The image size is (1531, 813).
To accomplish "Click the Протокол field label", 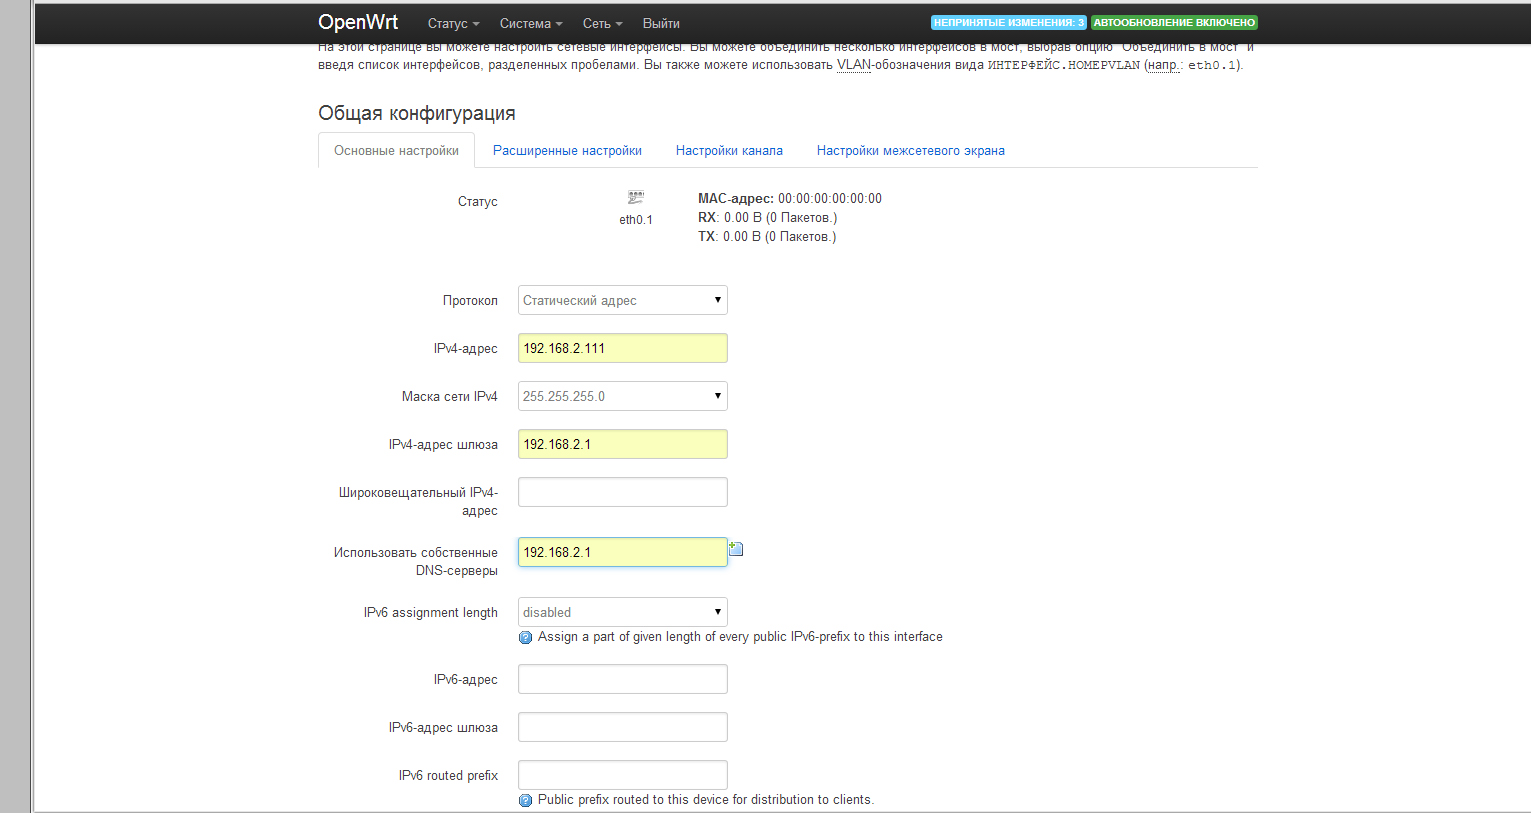I will (x=470, y=301).
